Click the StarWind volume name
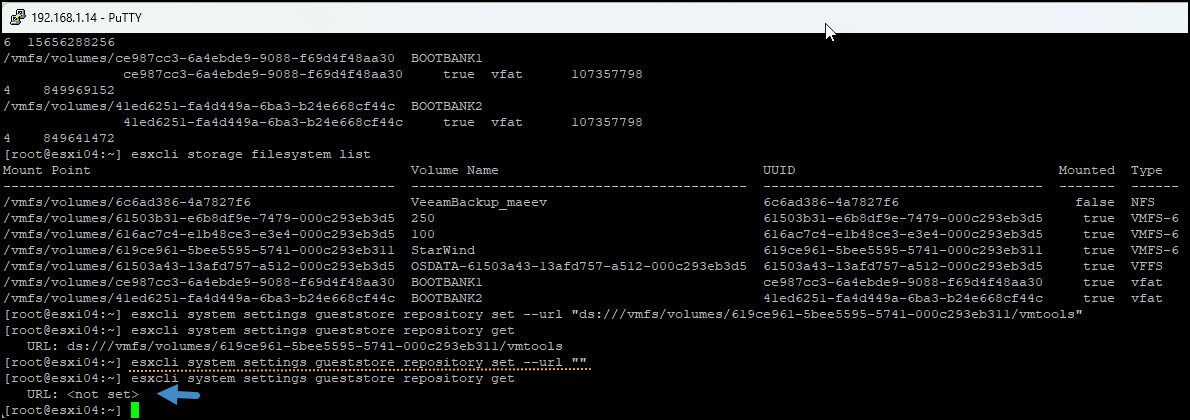Screen dimensions: 1190x420 point(442,250)
